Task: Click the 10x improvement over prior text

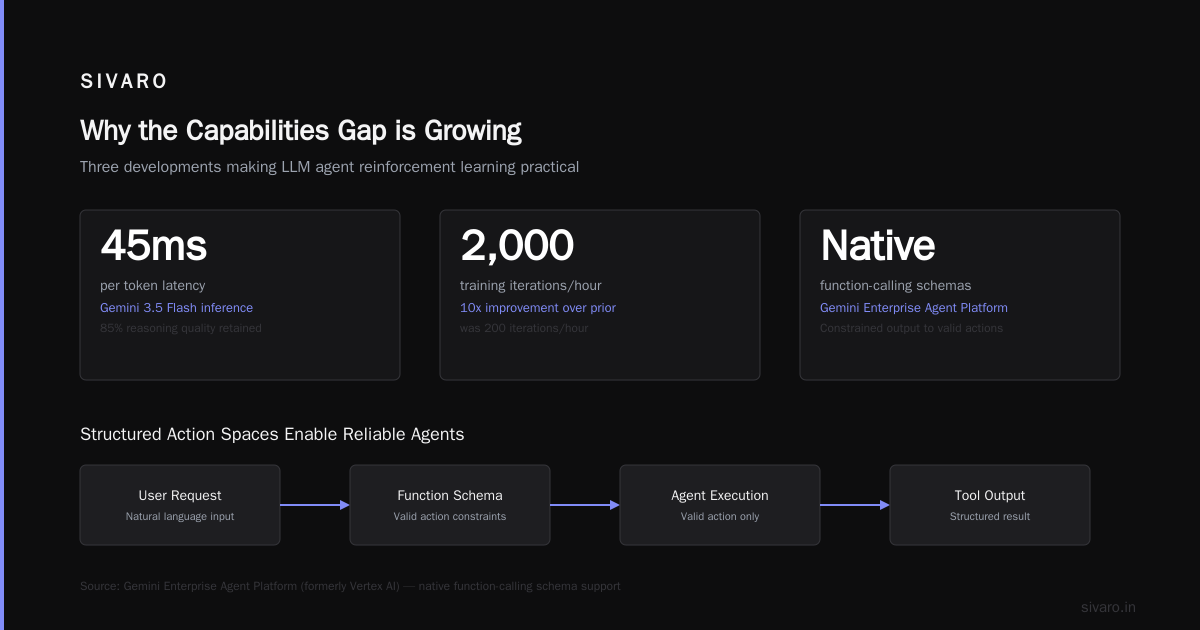Action: pos(538,308)
